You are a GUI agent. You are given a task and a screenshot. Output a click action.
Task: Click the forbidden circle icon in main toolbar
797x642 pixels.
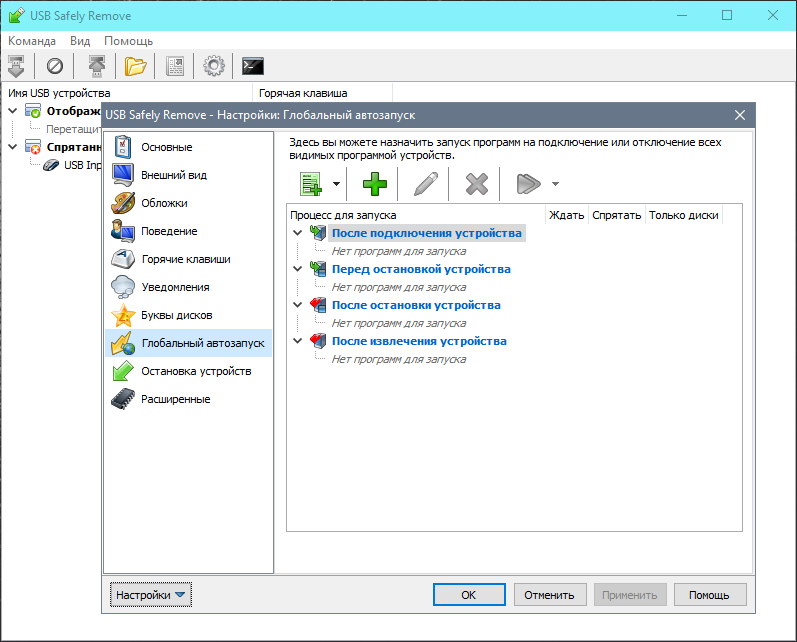(x=55, y=66)
